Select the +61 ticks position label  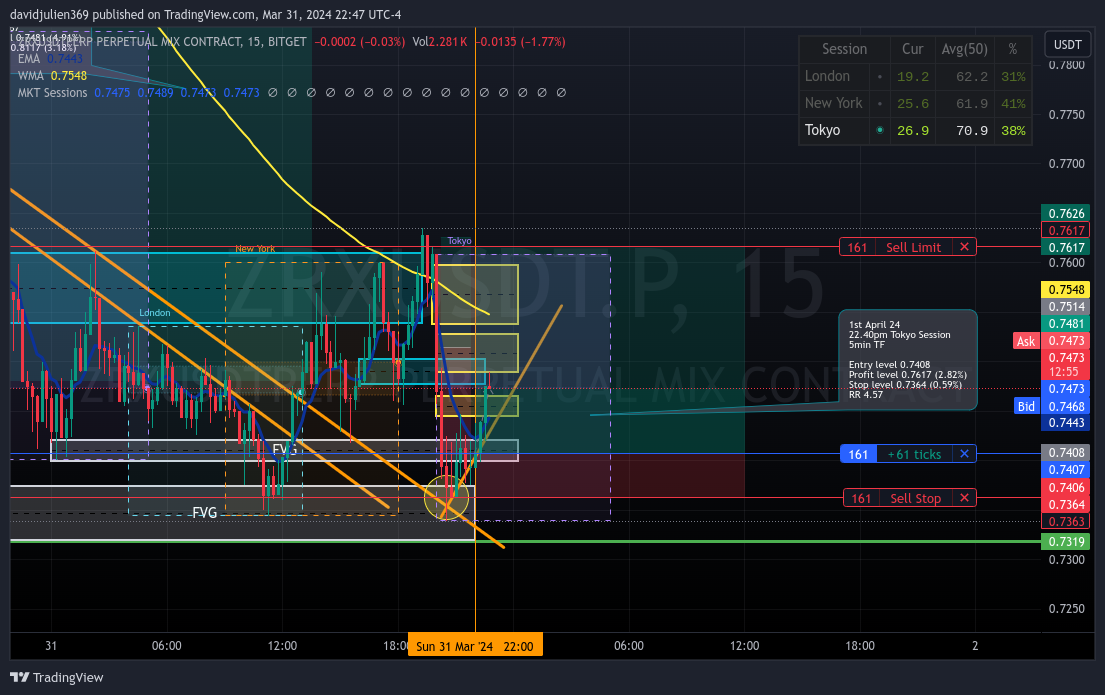[914, 454]
